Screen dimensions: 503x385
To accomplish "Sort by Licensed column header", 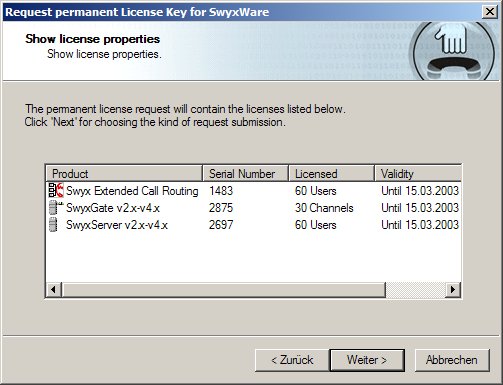I will [331, 174].
